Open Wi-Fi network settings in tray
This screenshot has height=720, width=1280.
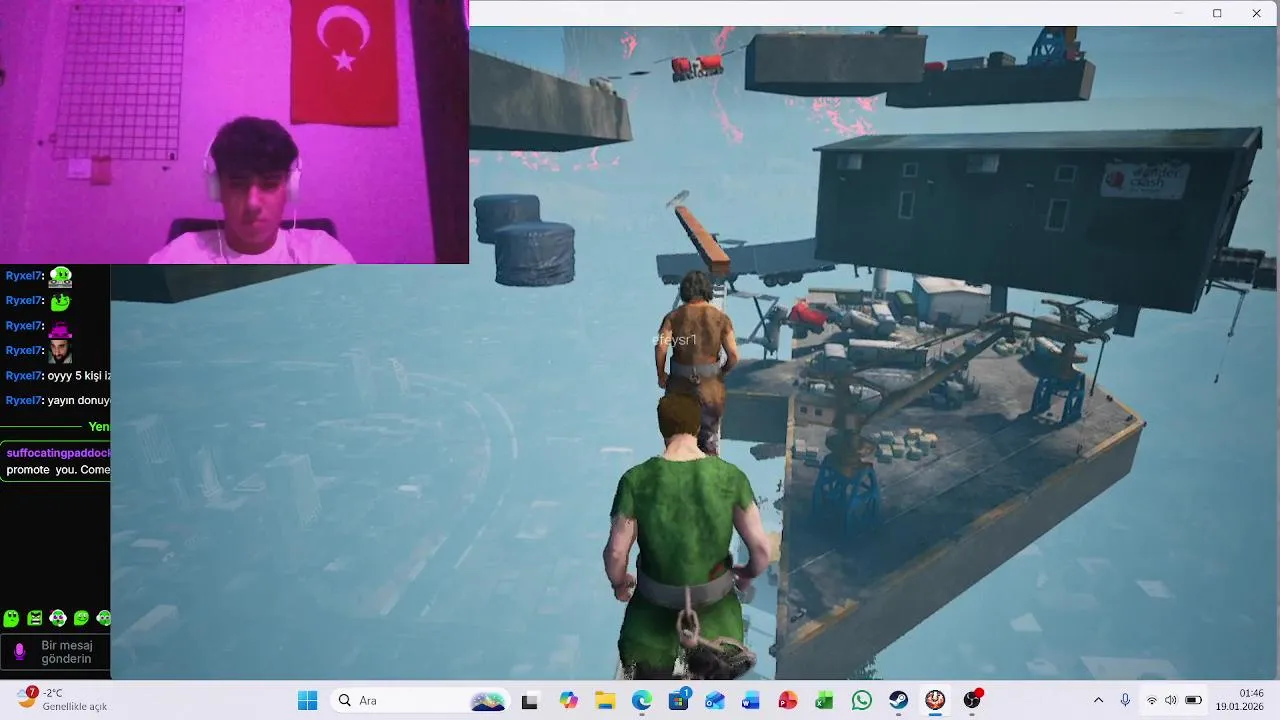pos(1152,700)
